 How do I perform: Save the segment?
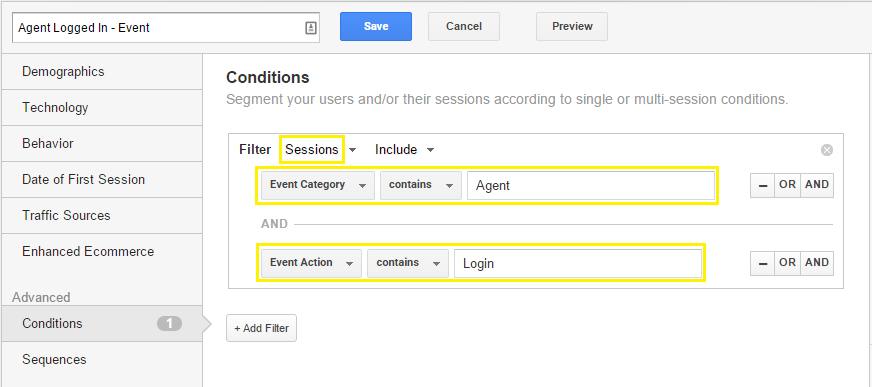[x=376, y=26]
